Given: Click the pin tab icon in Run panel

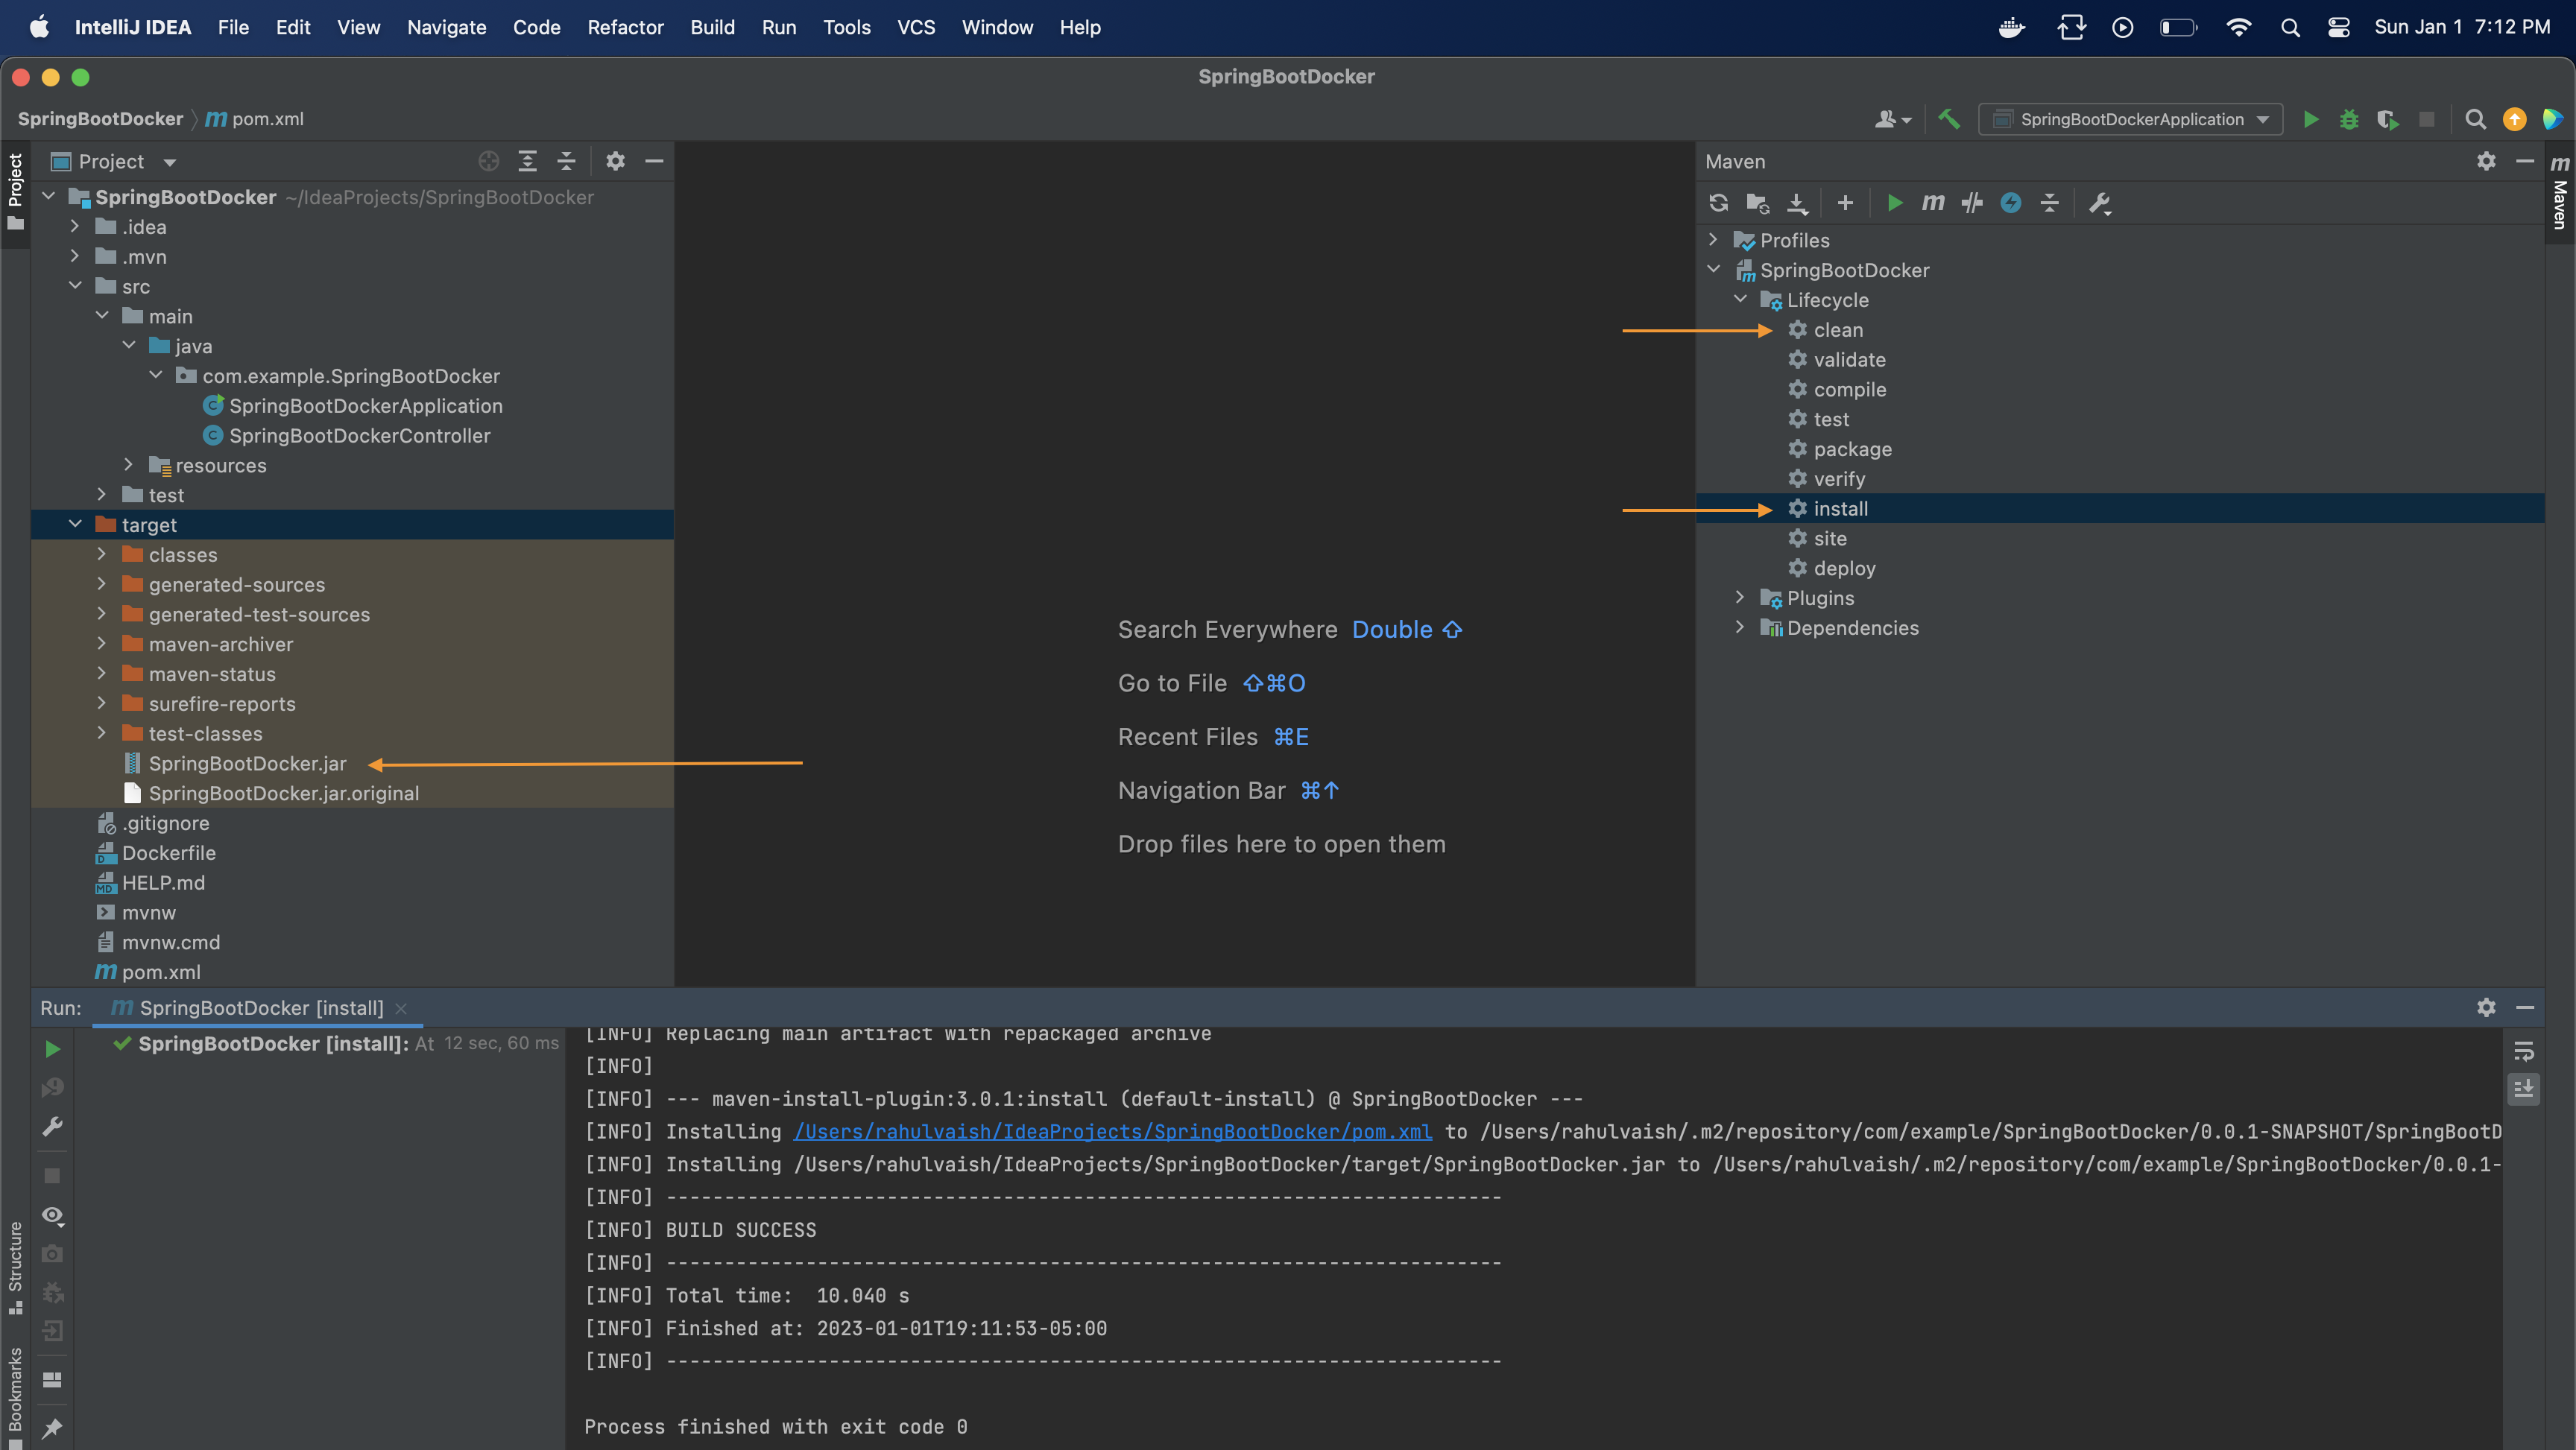Looking at the screenshot, I should [52, 1428].
